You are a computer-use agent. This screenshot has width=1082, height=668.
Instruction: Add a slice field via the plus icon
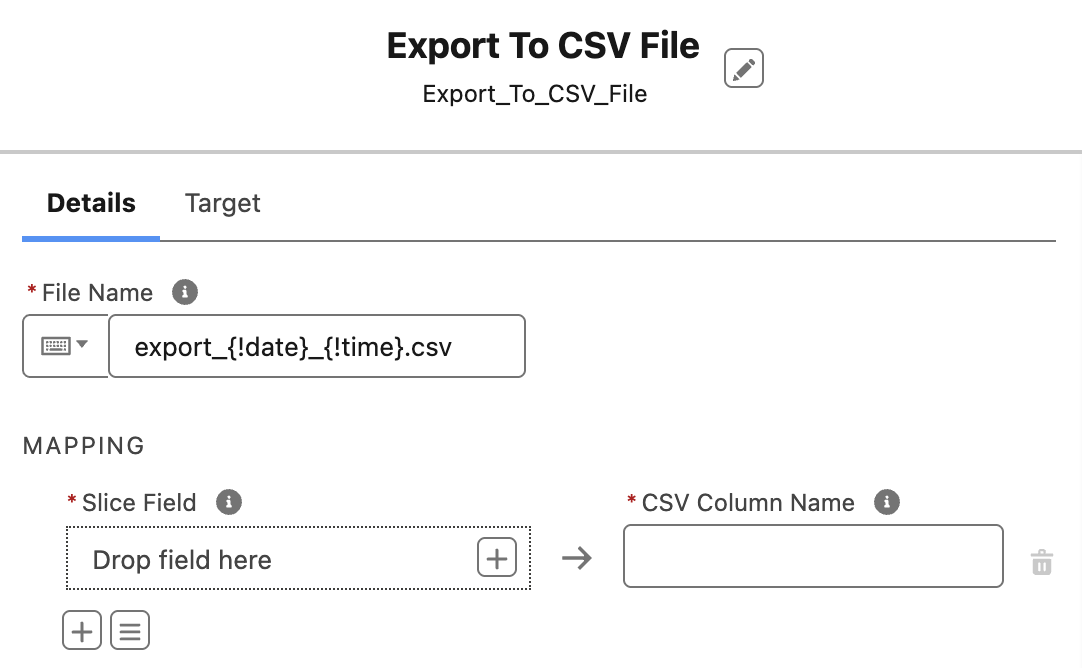tap(497, 557)
